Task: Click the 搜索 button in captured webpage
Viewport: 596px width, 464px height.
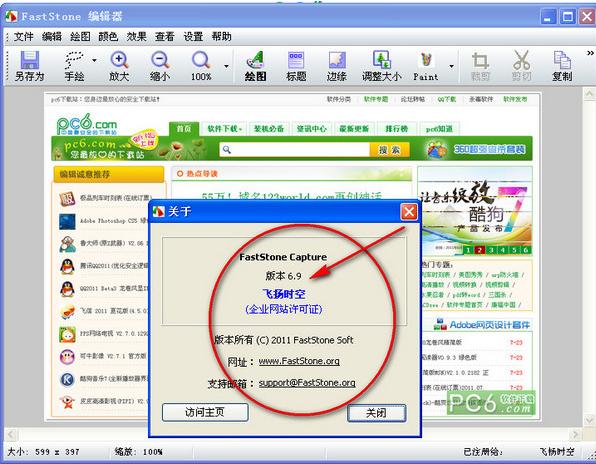Action: tap(389, 150)
